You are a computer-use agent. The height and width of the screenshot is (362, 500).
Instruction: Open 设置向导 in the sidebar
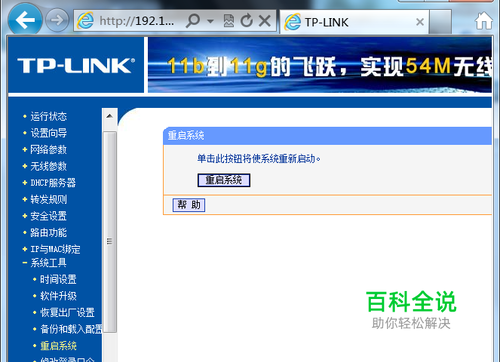[x=48, y=133]
